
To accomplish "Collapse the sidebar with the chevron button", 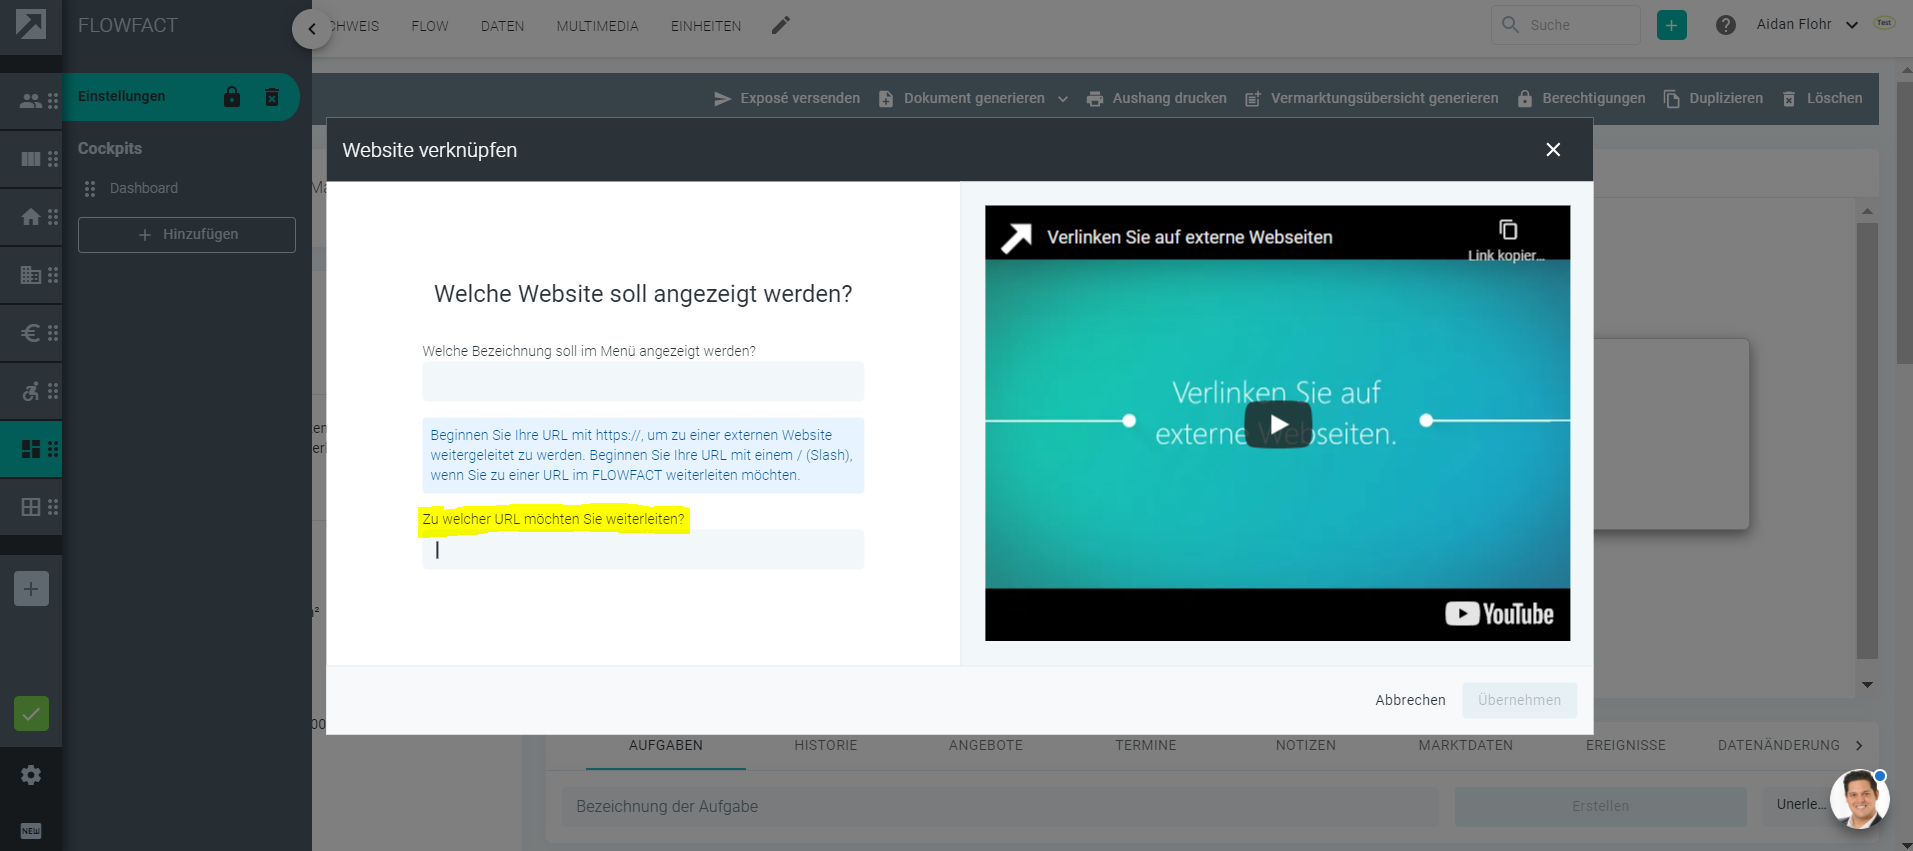I will (x=312, y=29).
